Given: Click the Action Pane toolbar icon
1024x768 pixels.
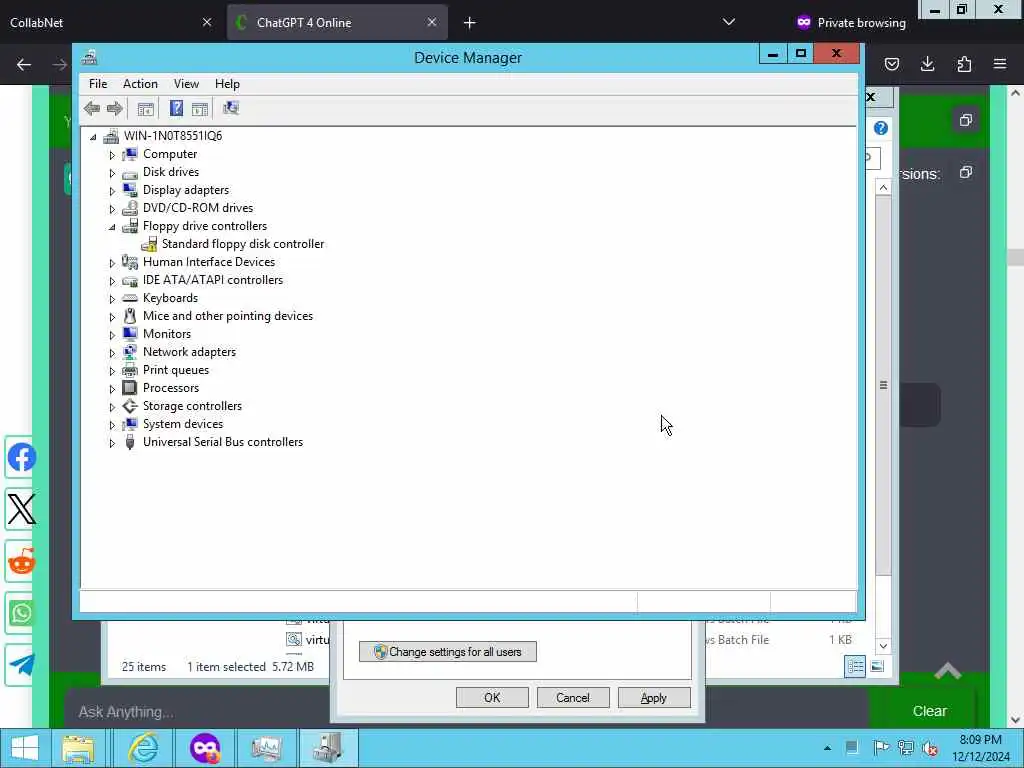Looking at the screenshot, I should click(200, 108).
